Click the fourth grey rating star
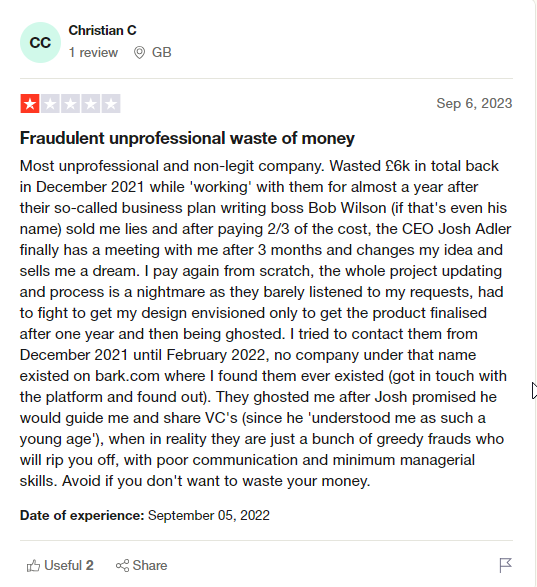The height and width of the screenshot is (587, 537). [91, 104]
